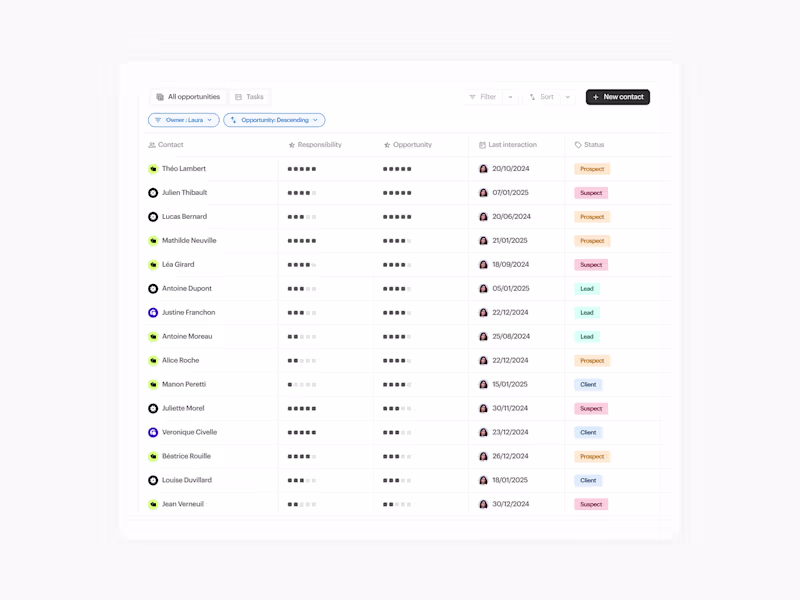Open the Filter dropdown chevron
Screen dimensions: 800x600
pos(508,97)
